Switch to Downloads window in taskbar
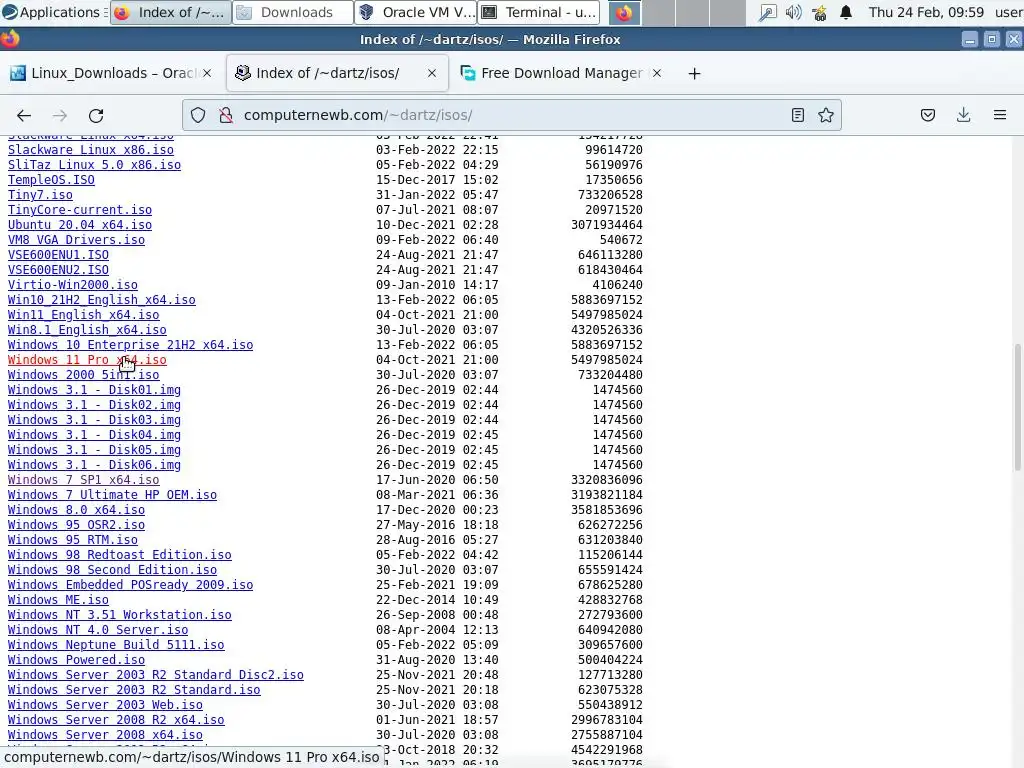 click(293, 12)
